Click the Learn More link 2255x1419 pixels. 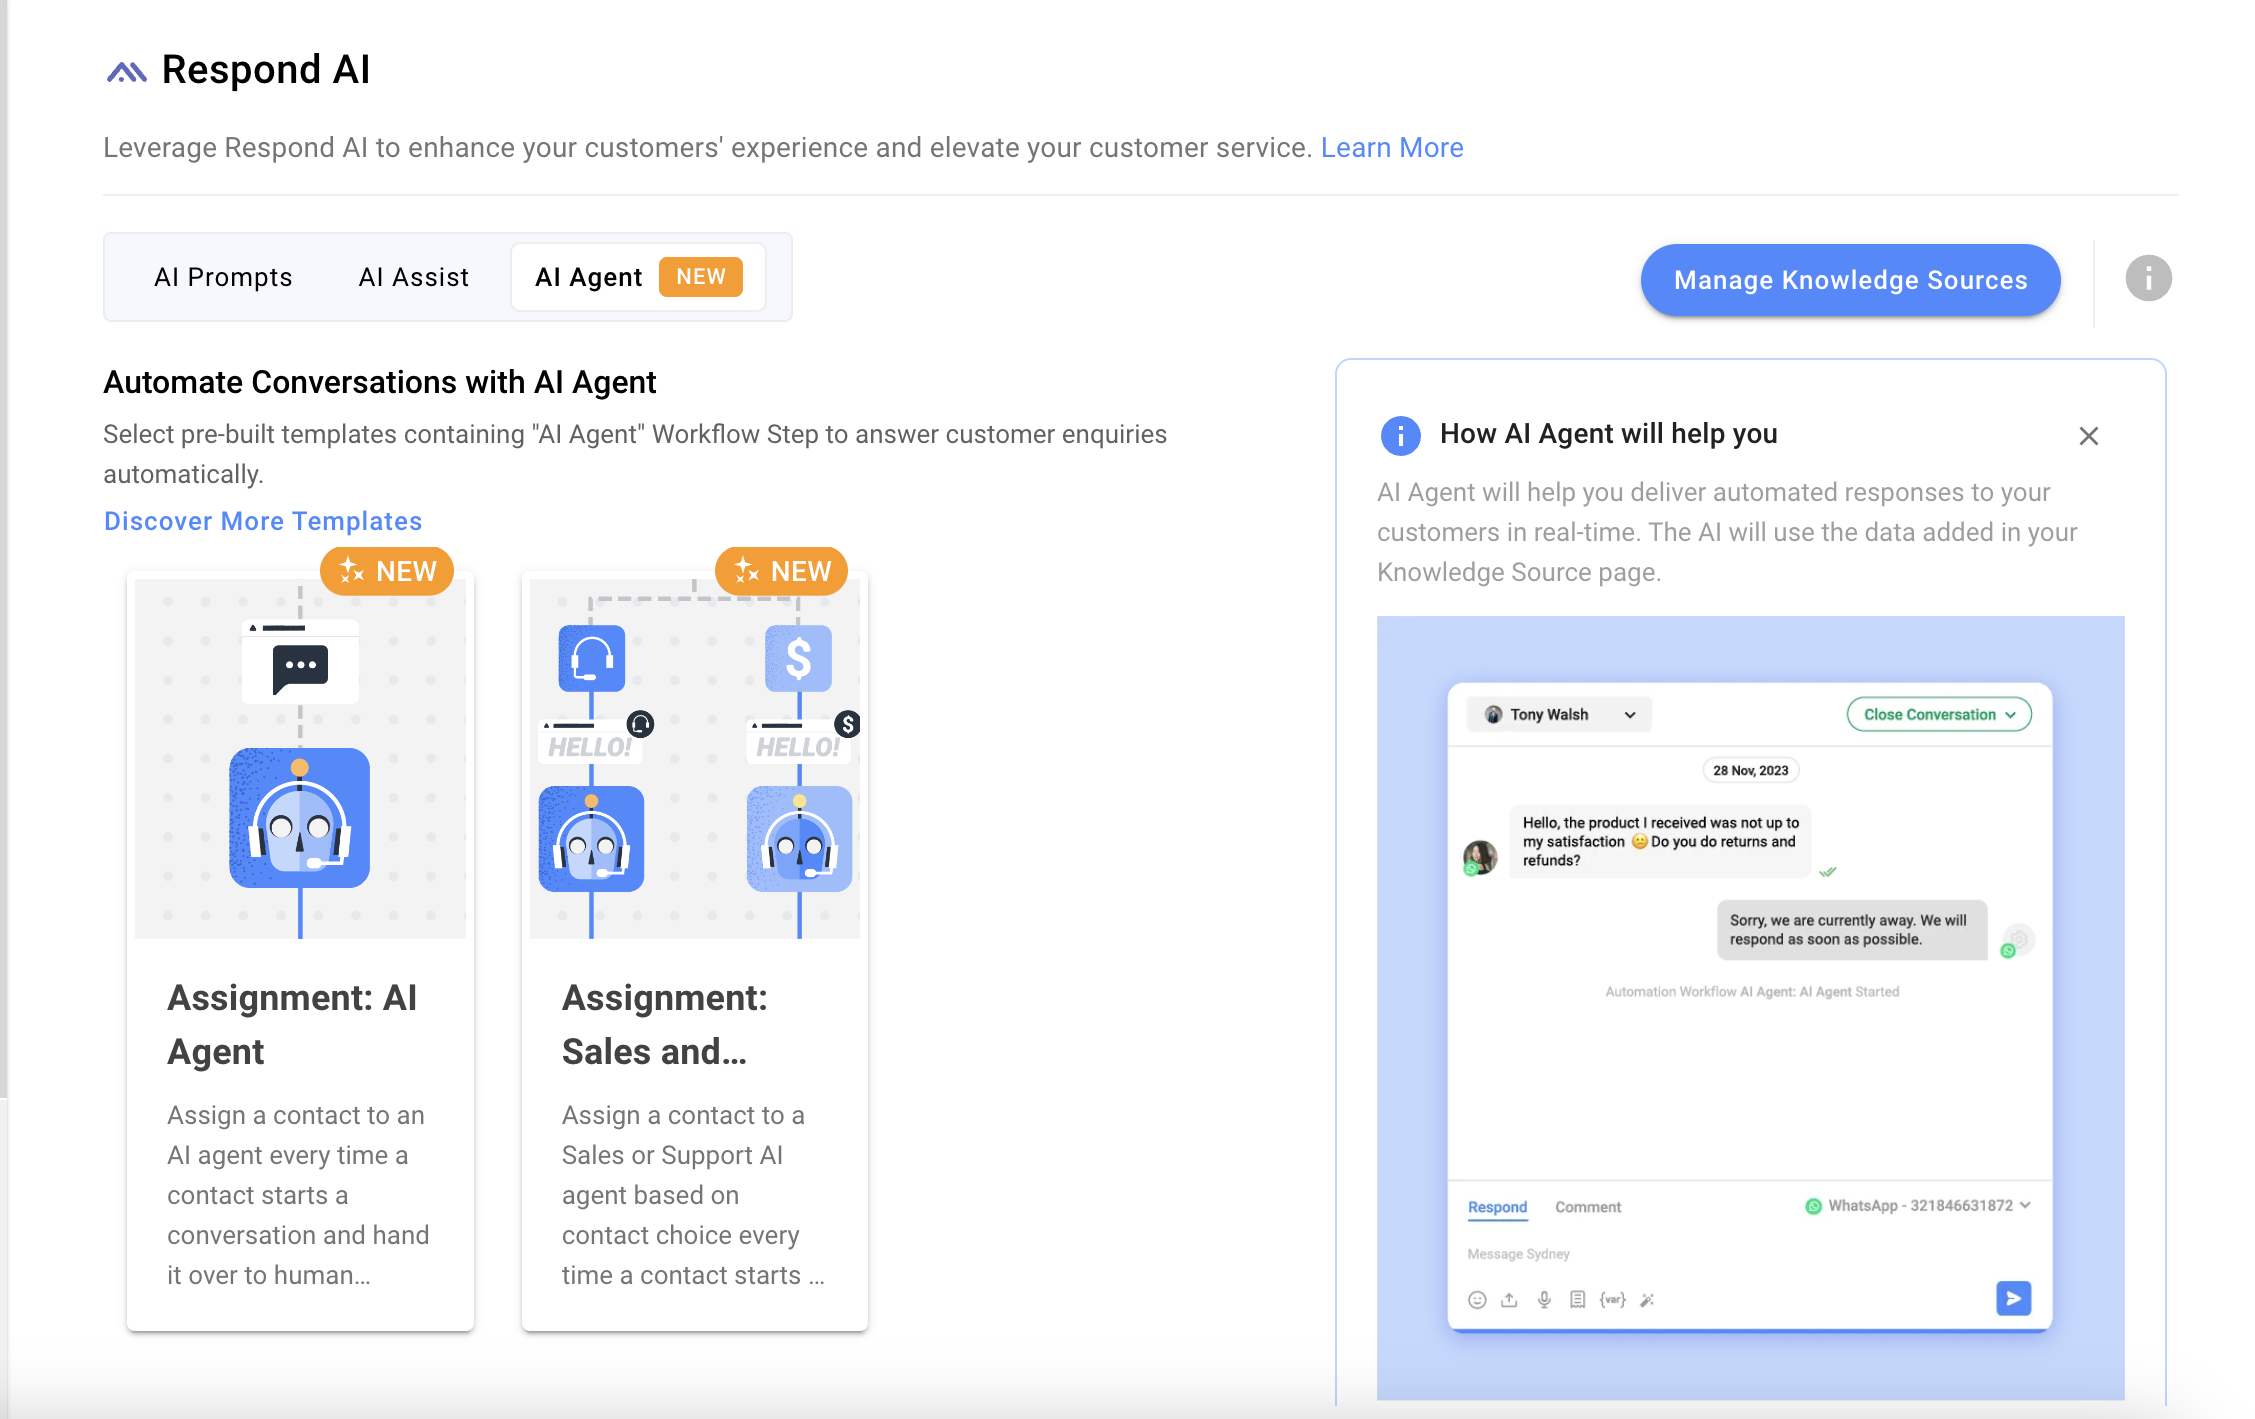point(1394,147)
